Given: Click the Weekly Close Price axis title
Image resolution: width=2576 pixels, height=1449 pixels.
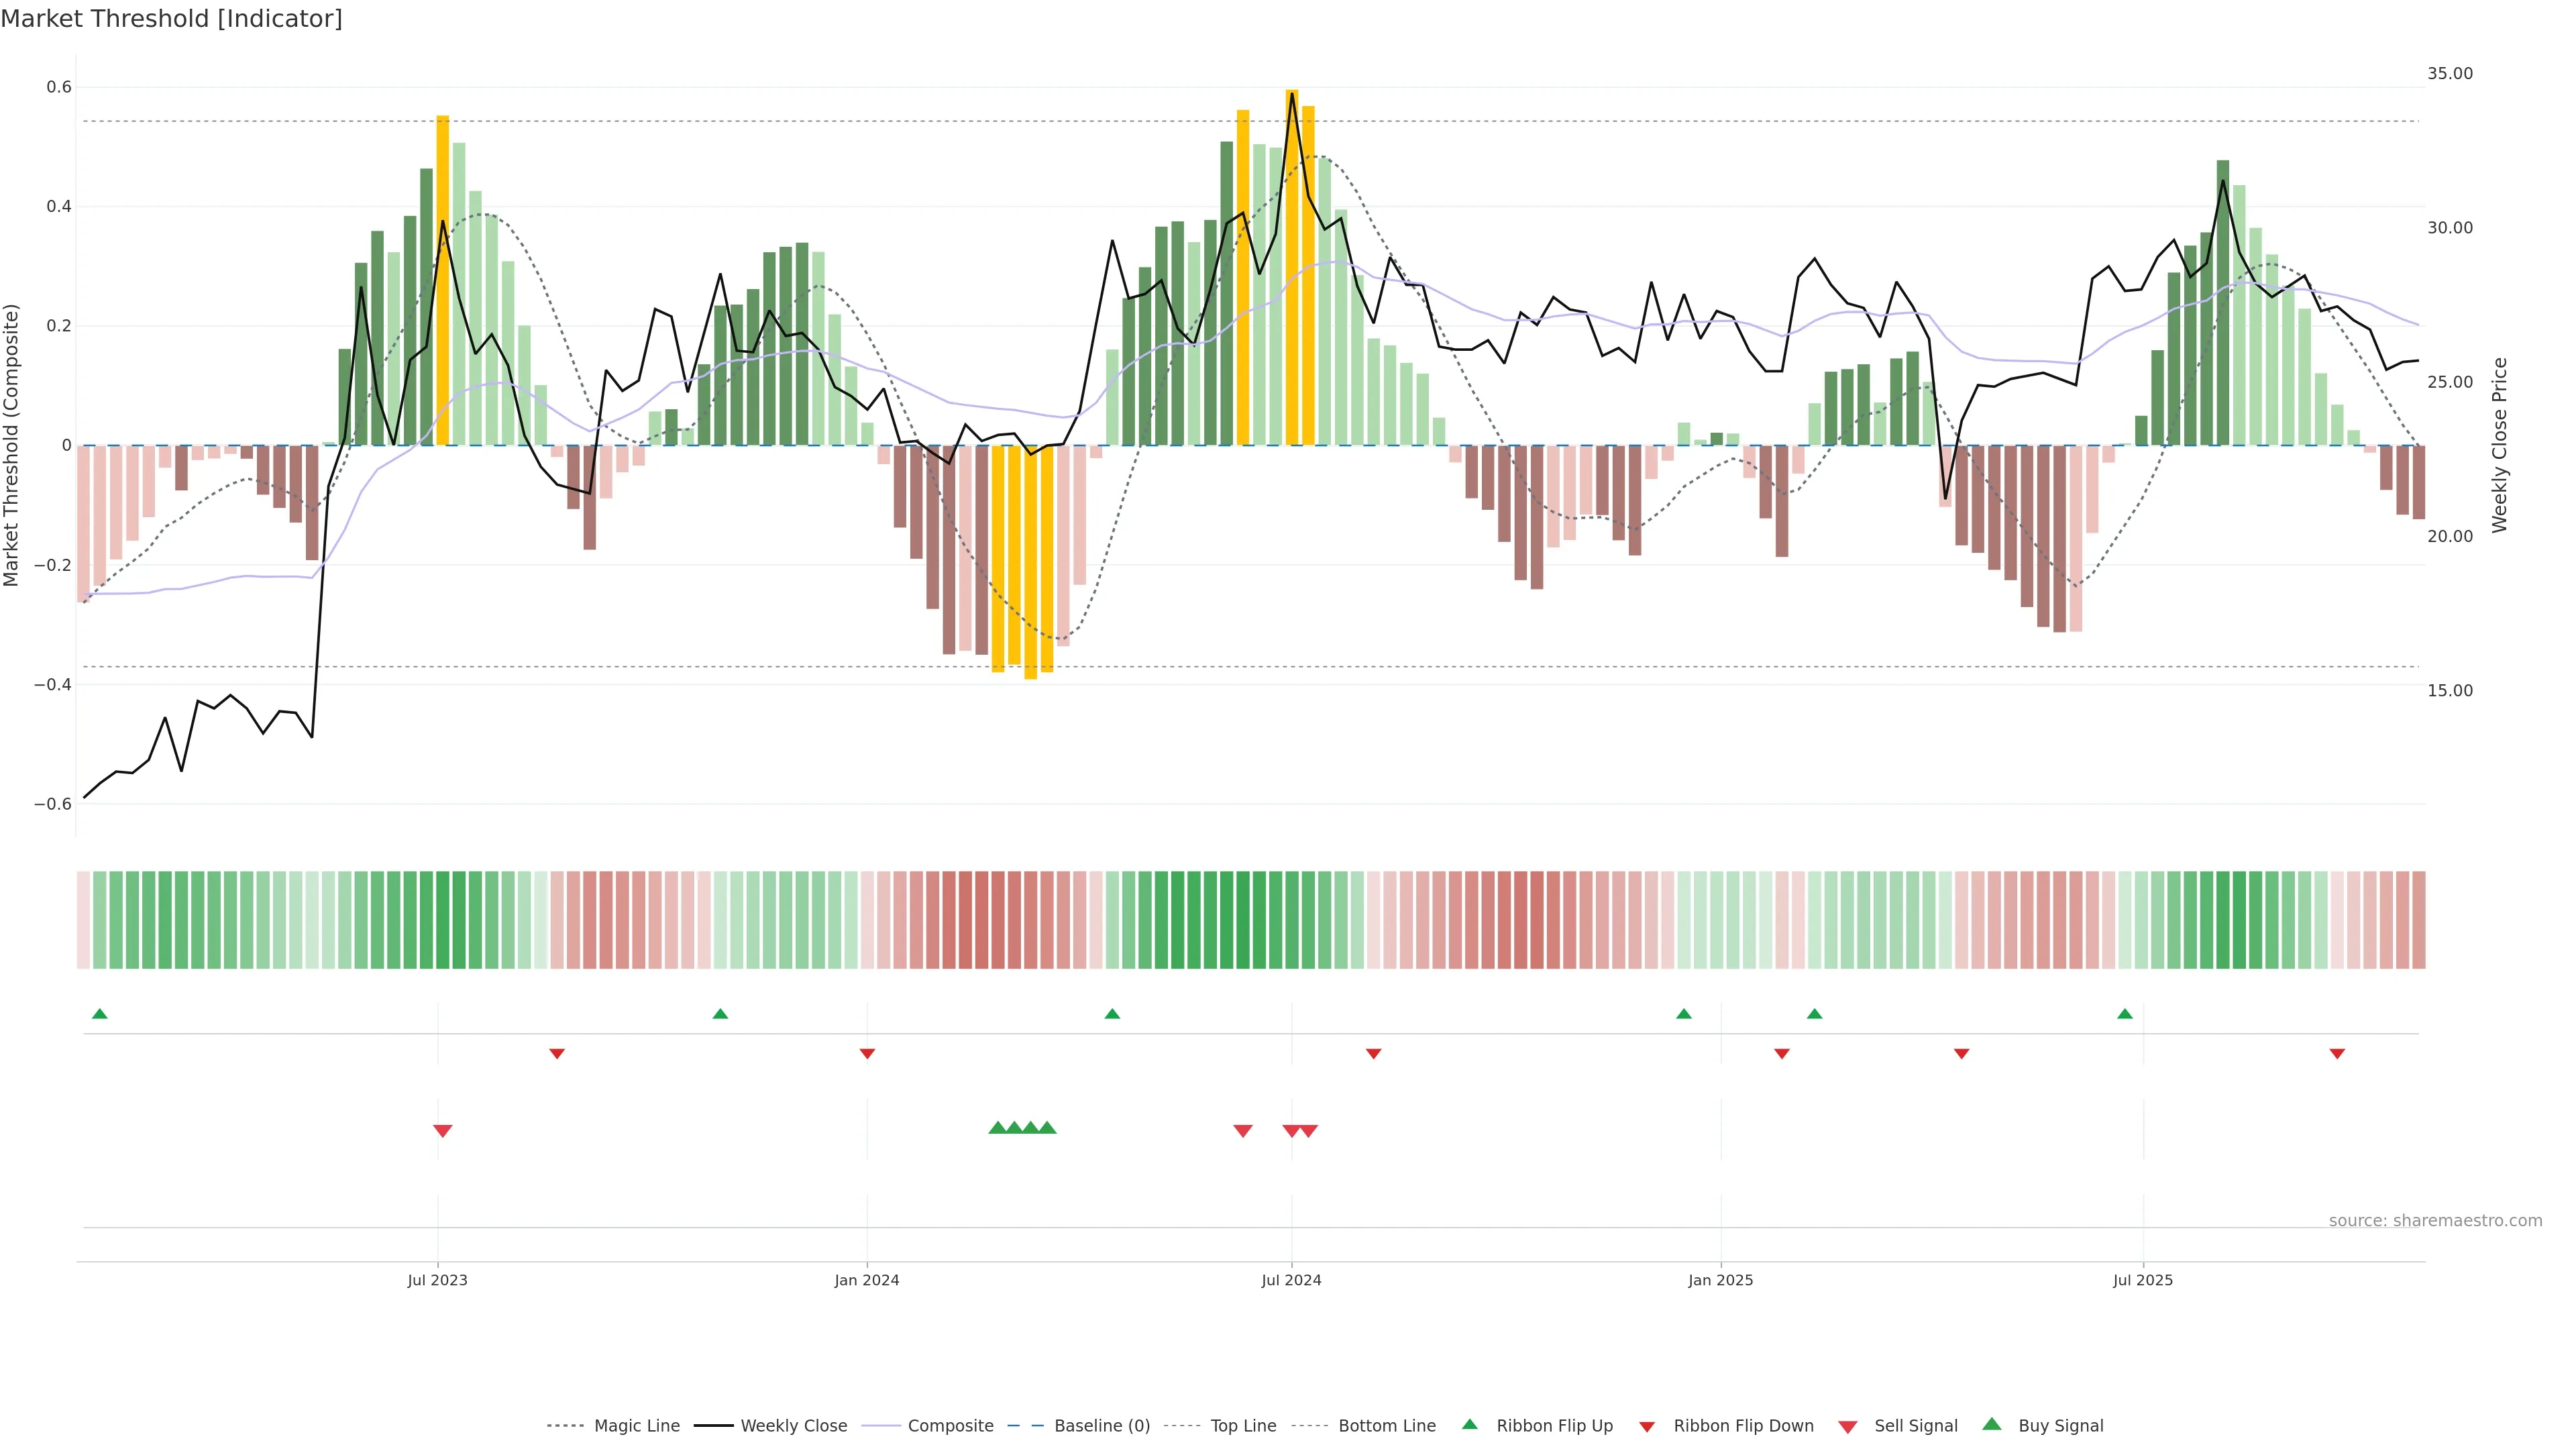Looking at the screenshot, I should tap(2499, 445).
